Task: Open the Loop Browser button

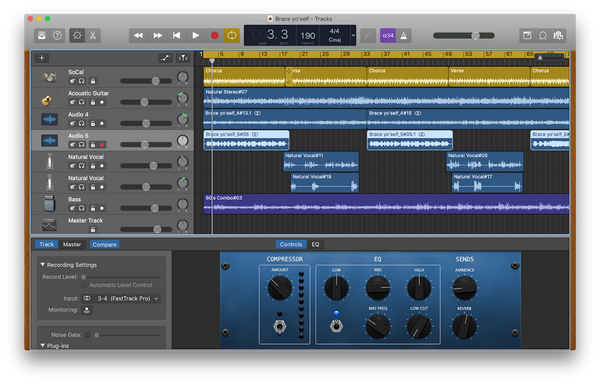Action: 543,36
